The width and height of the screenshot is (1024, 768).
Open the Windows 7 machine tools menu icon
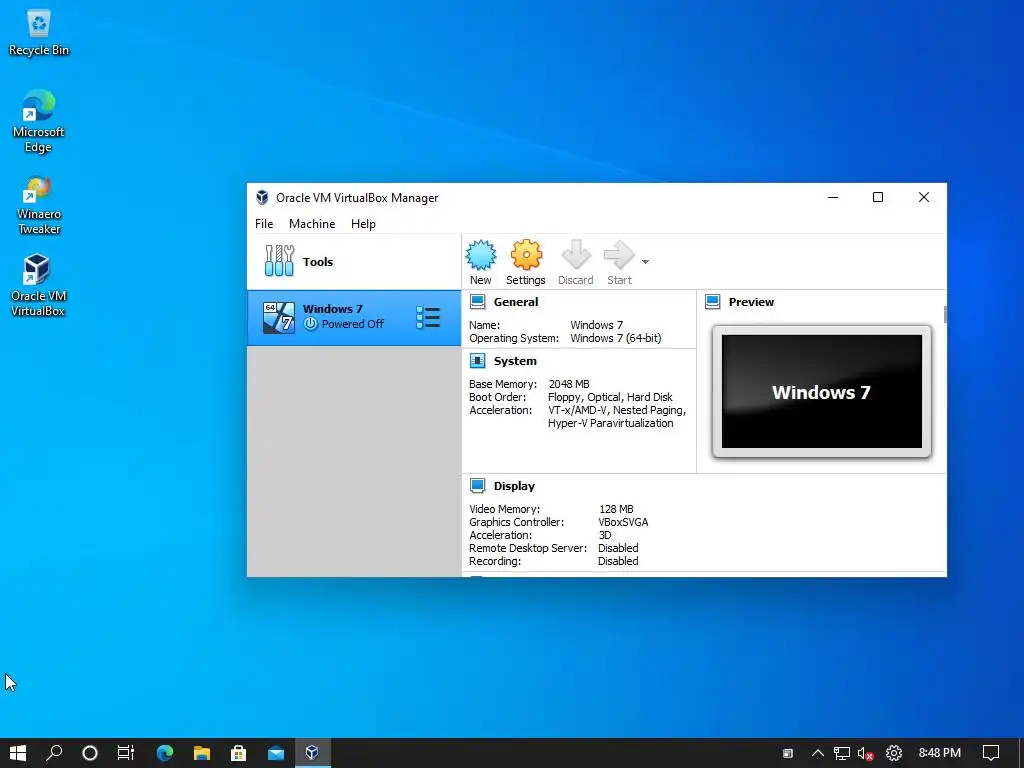[x=428, y=317]
